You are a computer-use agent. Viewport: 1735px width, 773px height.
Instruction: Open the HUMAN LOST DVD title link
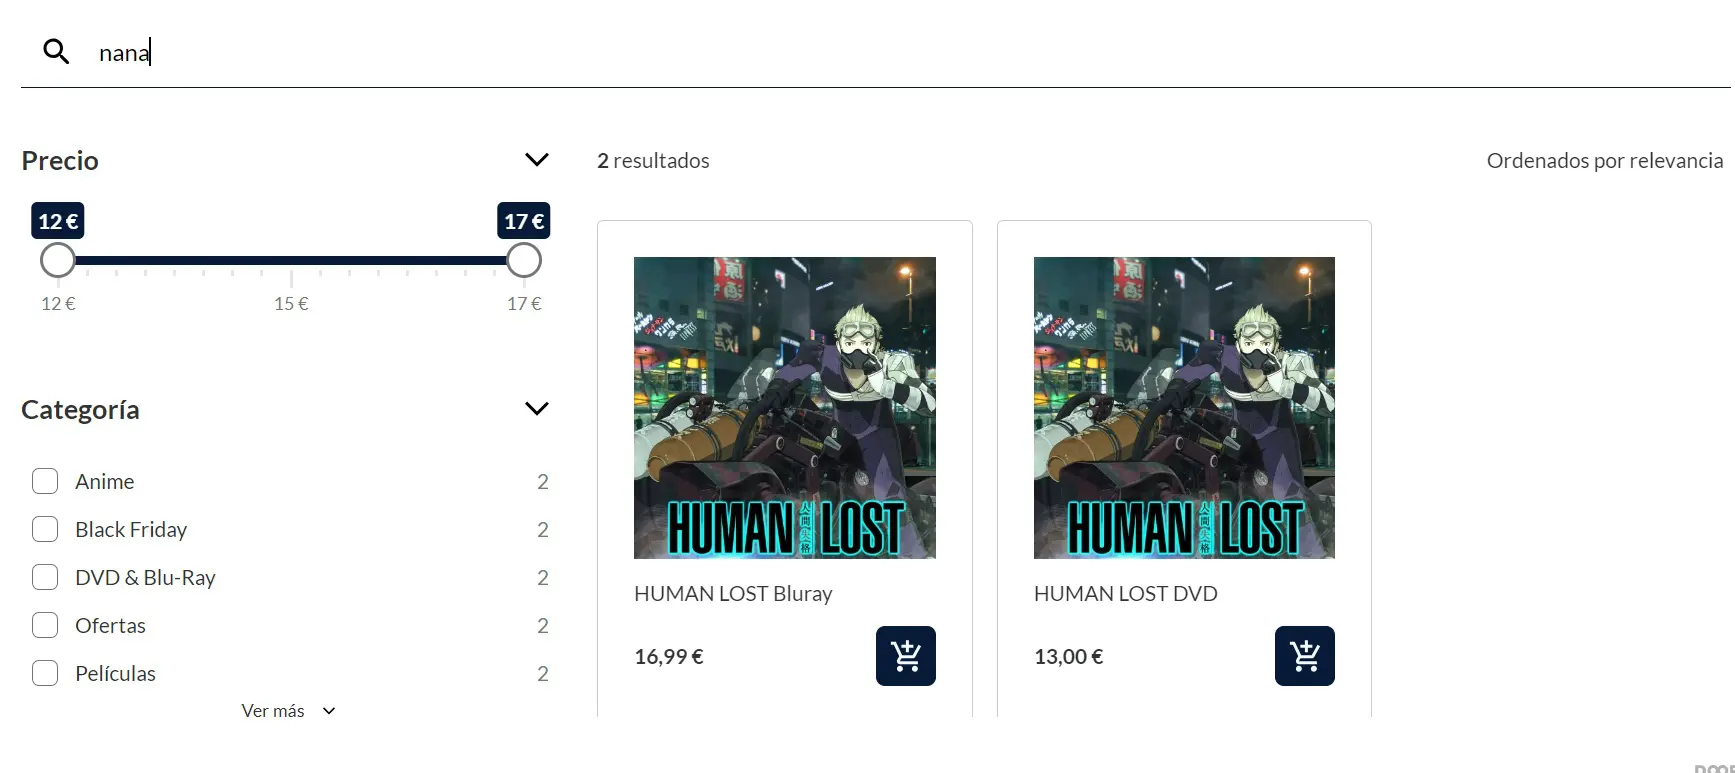[1126, 594]
